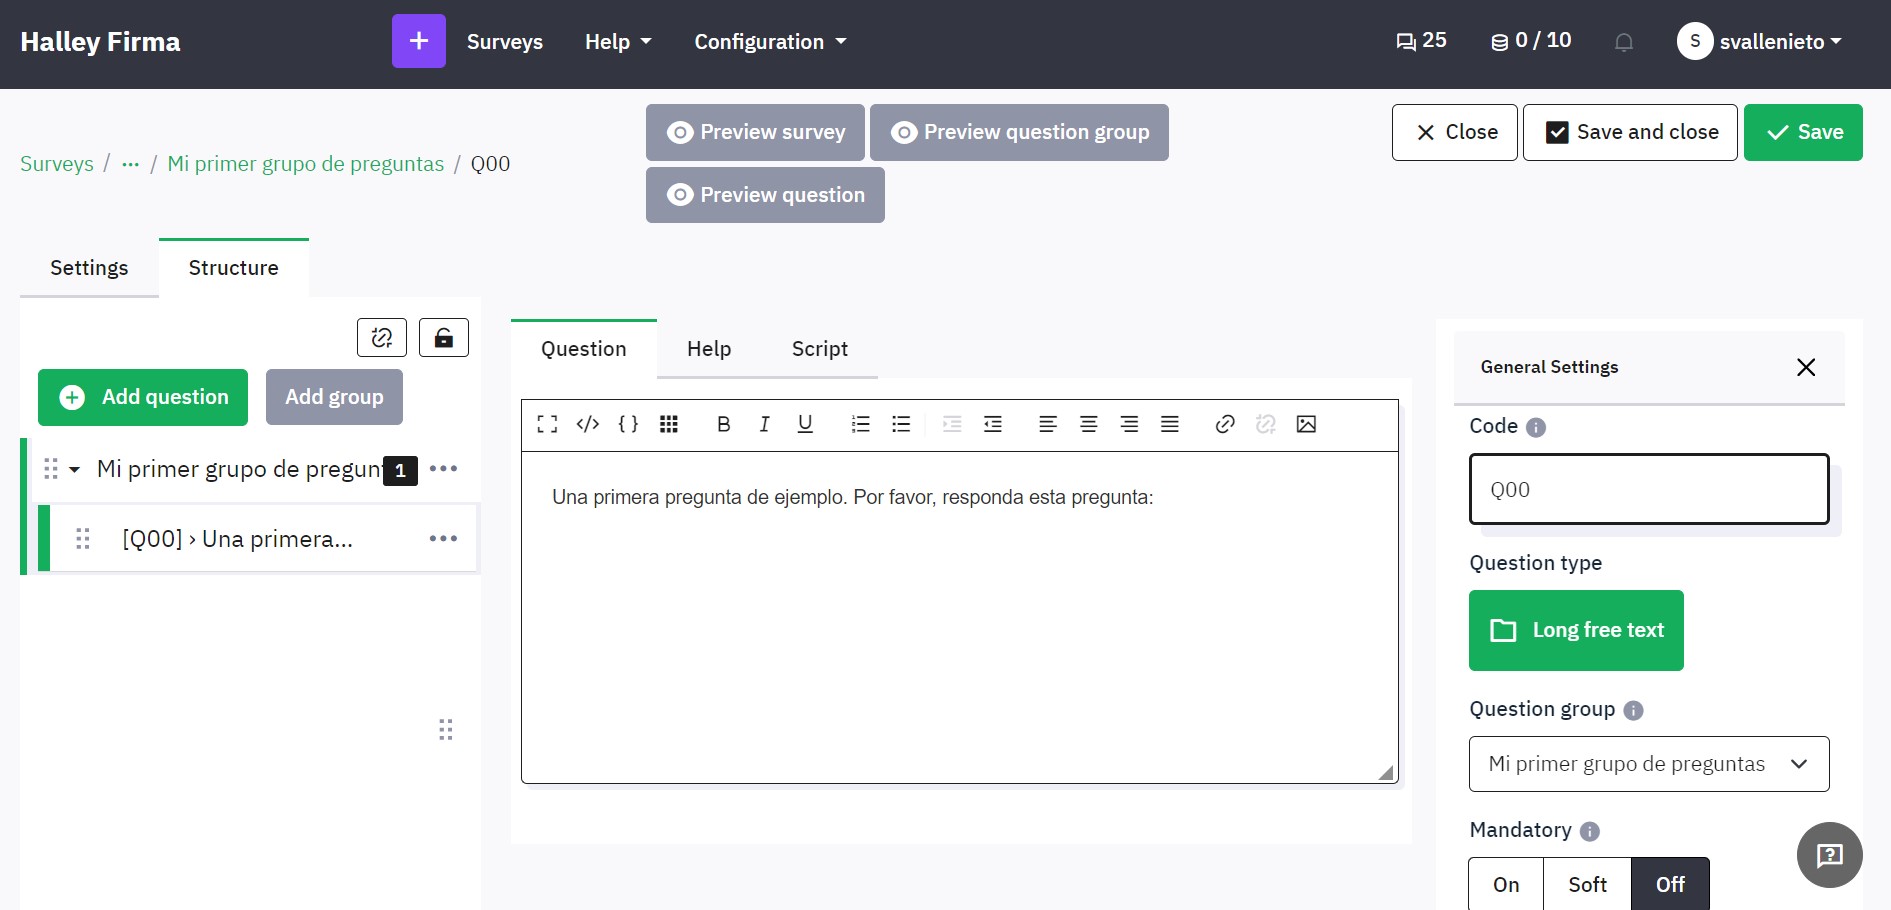Switch to the Script tab
This screenshot has width=1891, height=910.
pos(819,349)
